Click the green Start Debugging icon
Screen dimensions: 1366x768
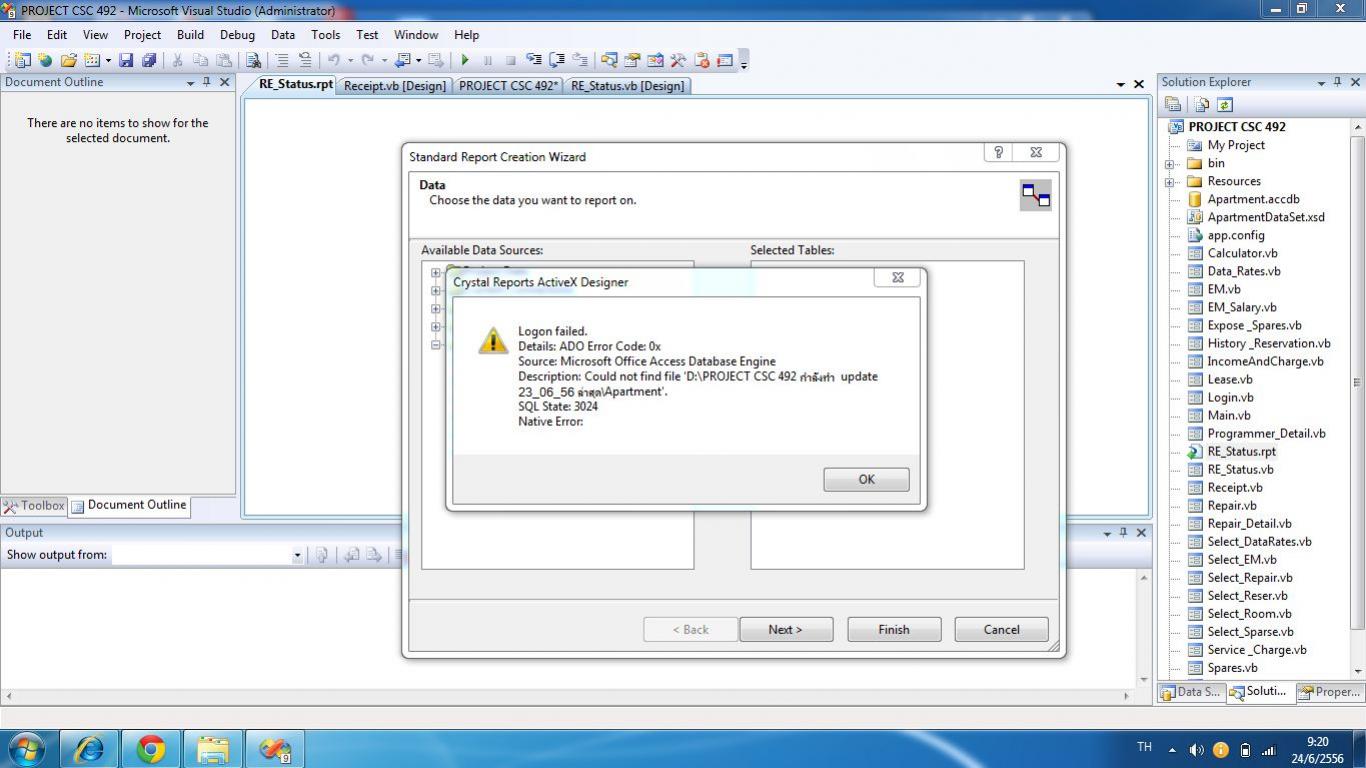point(465,60)
